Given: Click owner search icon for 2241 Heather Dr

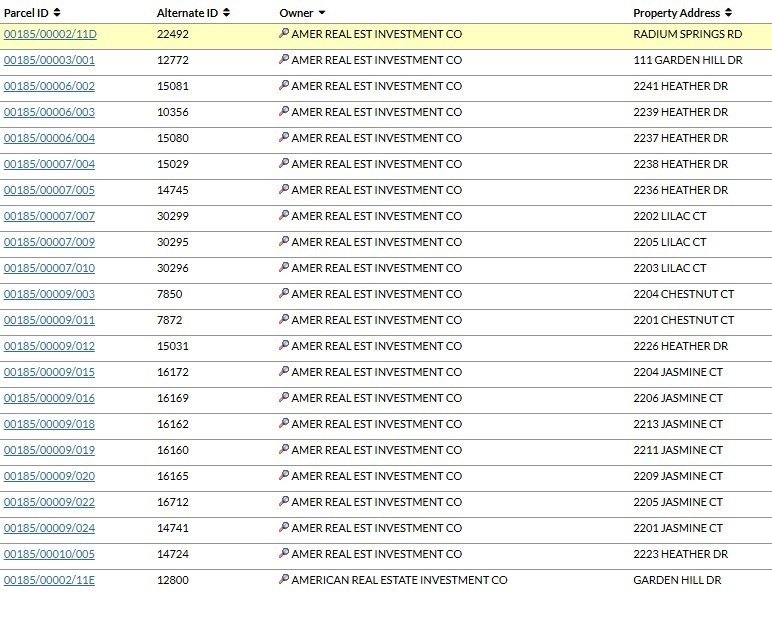Looking at the screenshot, I should [284, 85].
